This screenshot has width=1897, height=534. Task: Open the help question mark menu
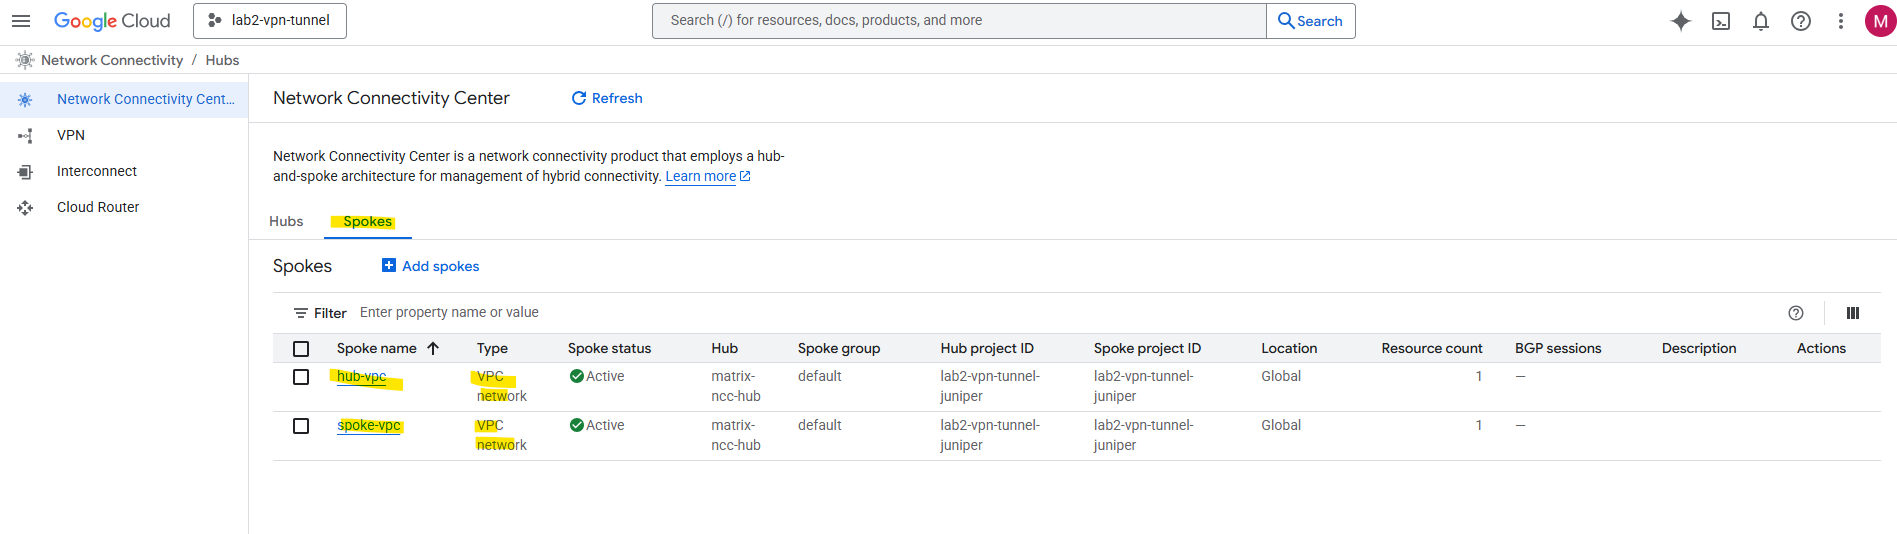[x=1800, y=21]
